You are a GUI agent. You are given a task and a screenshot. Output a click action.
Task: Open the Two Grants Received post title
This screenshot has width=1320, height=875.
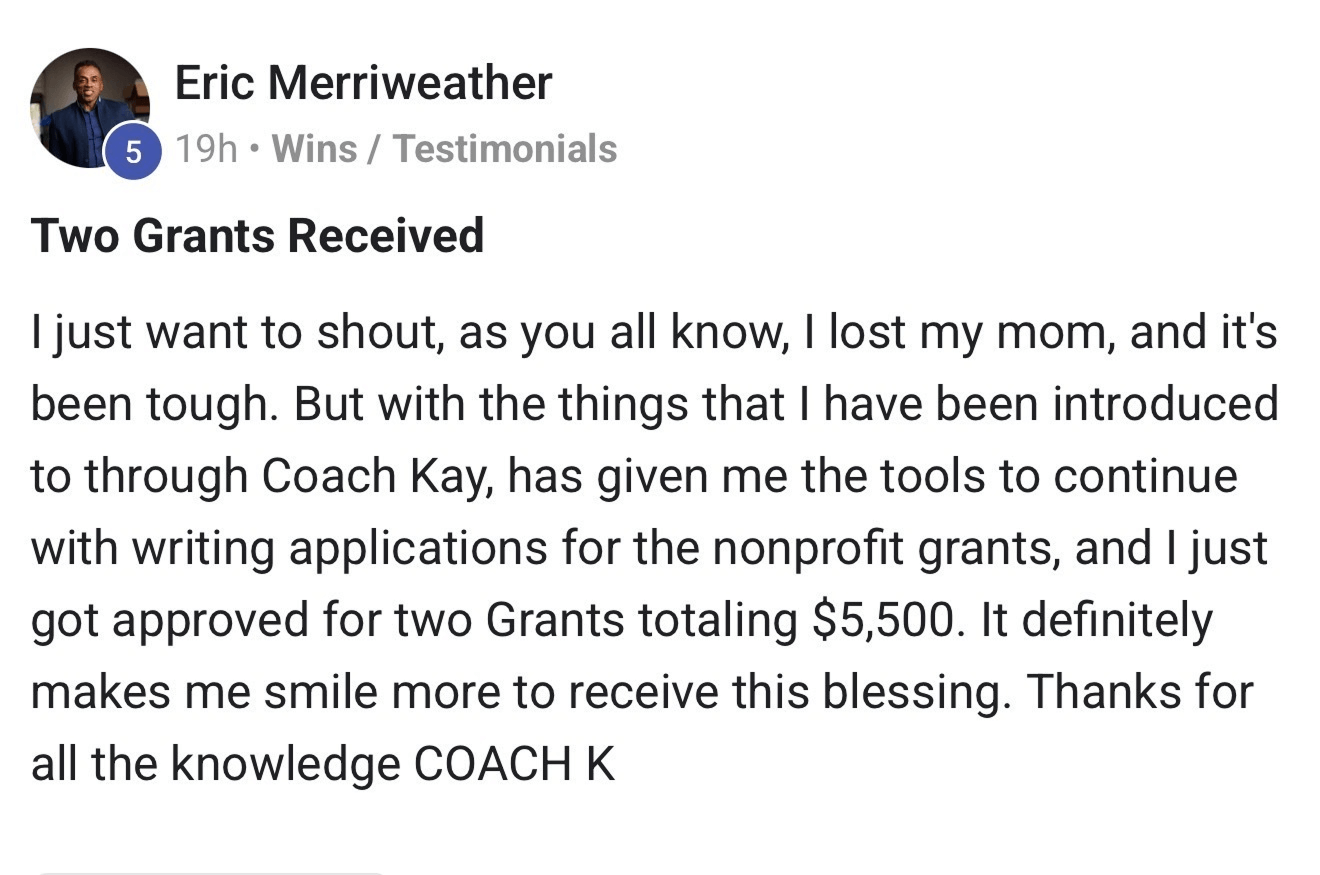coord(257,236)
